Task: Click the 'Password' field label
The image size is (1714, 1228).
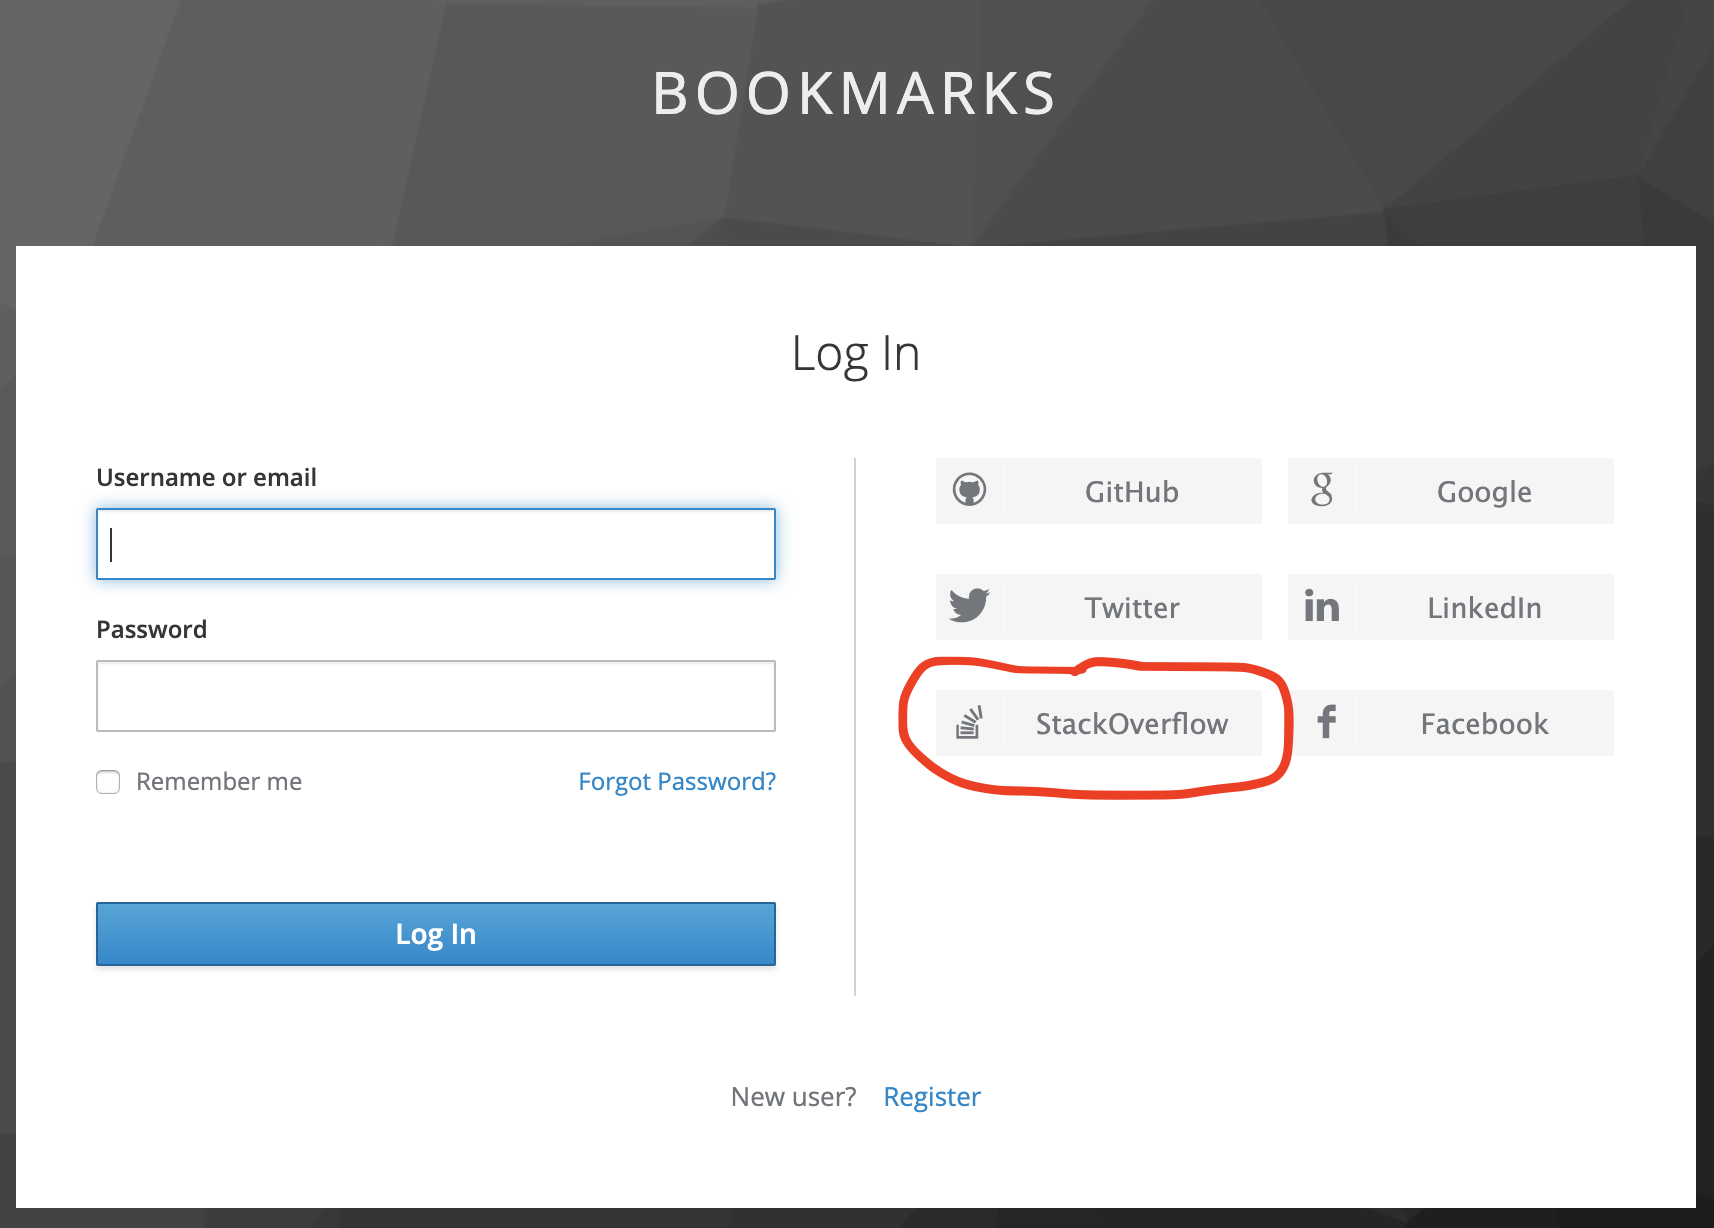Action: pos(151,630)
